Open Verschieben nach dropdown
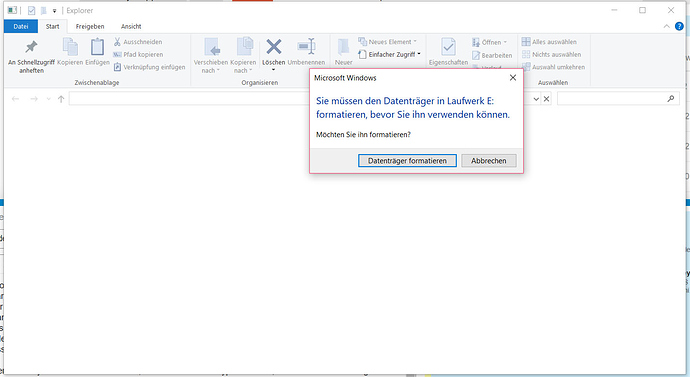The height and width of the screenshot is (377, 690). 211,55
